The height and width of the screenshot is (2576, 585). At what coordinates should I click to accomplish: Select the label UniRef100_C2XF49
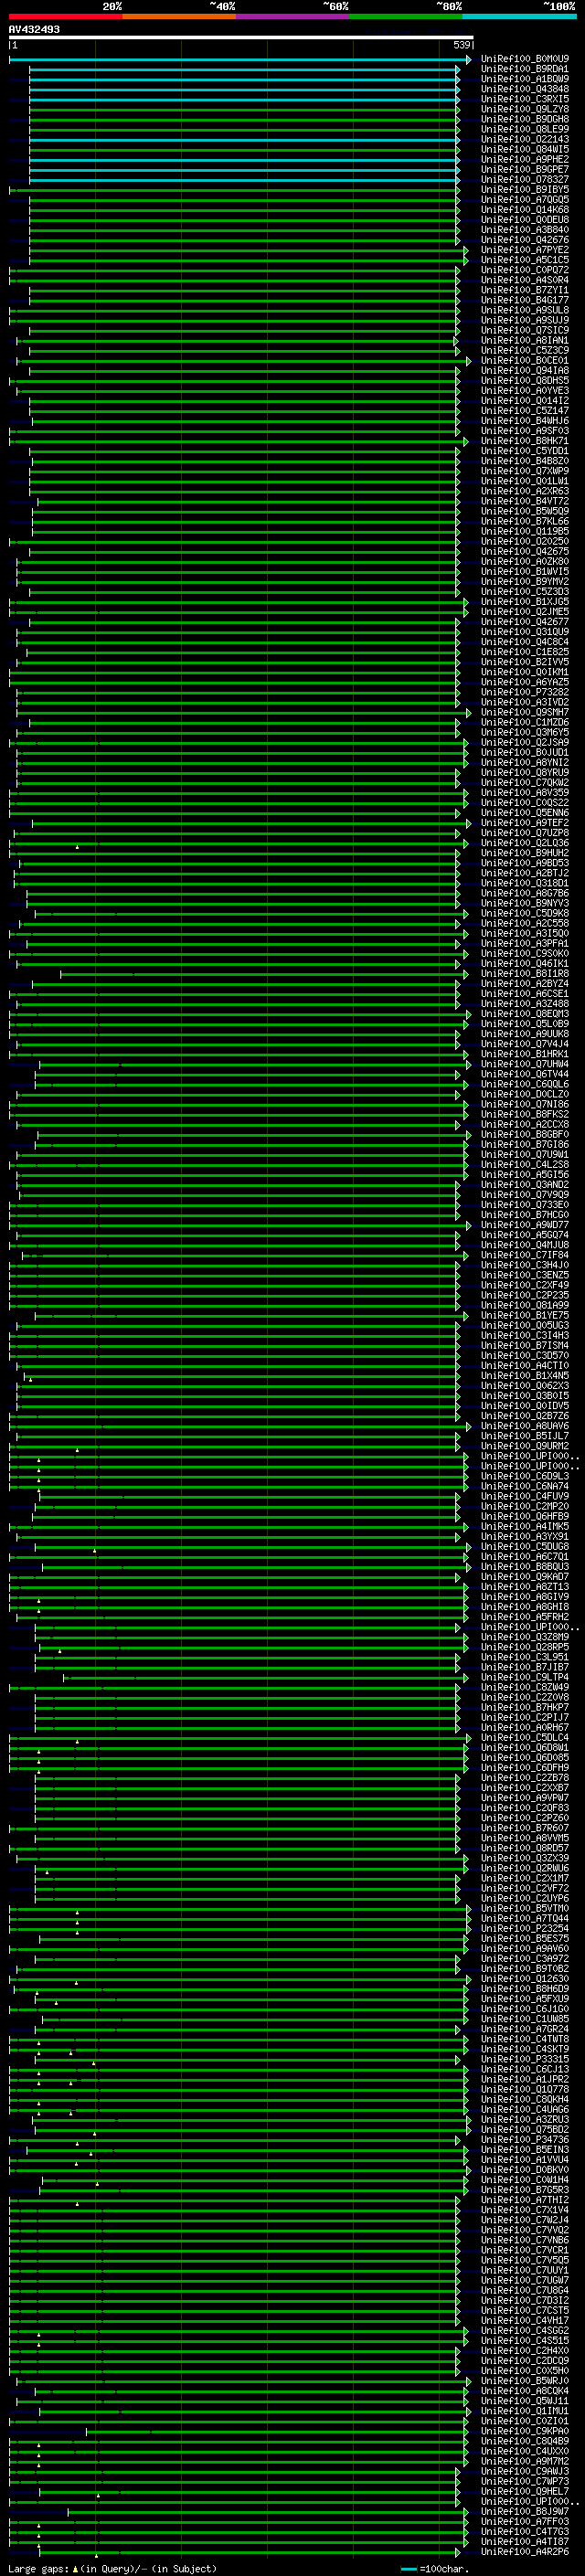click(x=525, y=1285)
